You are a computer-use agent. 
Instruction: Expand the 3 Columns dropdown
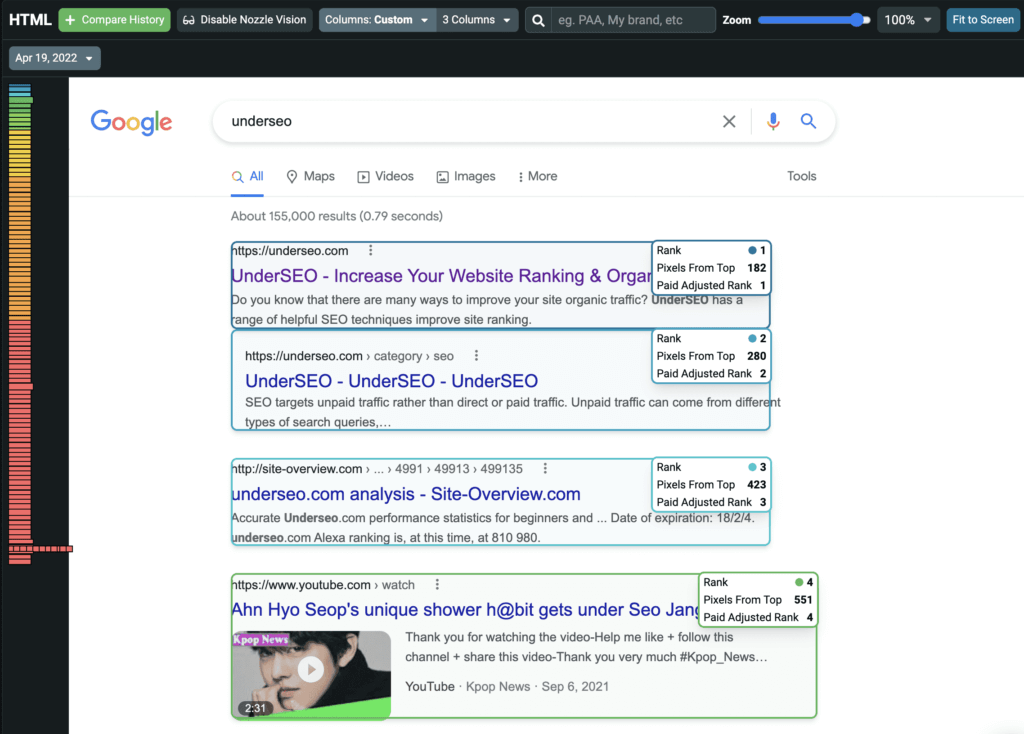pos(477,20)
